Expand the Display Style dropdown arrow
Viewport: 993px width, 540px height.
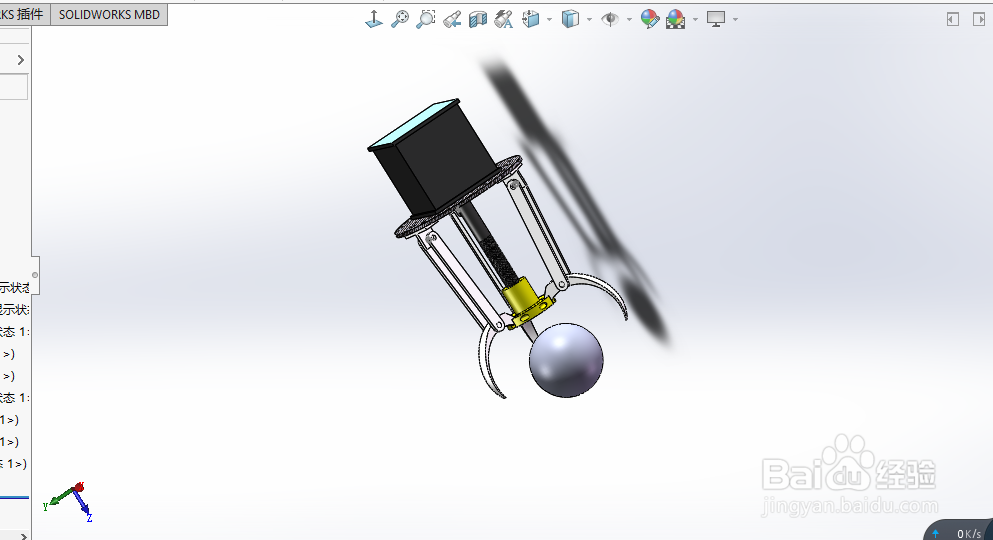pyautogui.click(x=589, y=20)
